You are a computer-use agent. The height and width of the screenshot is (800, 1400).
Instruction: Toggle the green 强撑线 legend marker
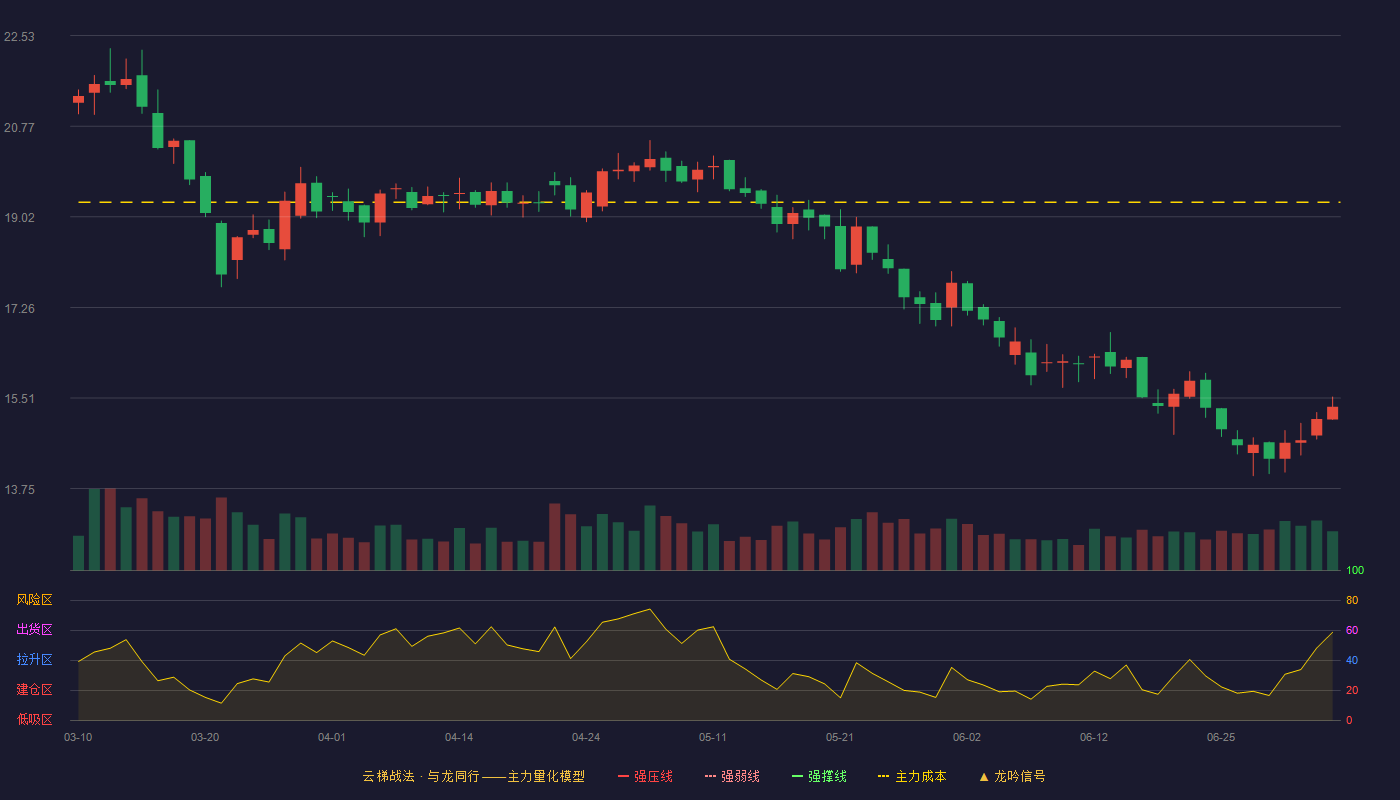pyautogui.click(x=798, y=776)
